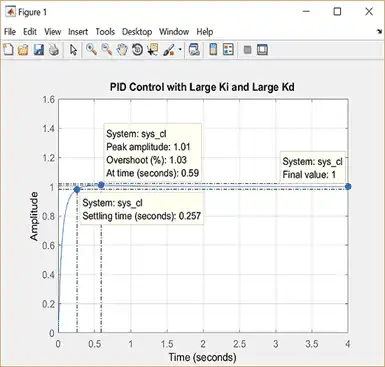
Task: Open the Edit menu
Action: point(30,32)
